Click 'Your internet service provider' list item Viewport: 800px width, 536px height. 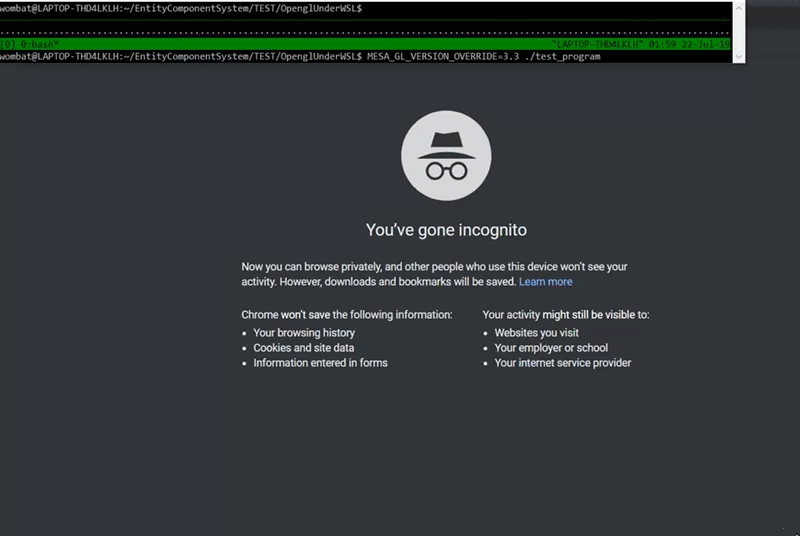(563, 363)
